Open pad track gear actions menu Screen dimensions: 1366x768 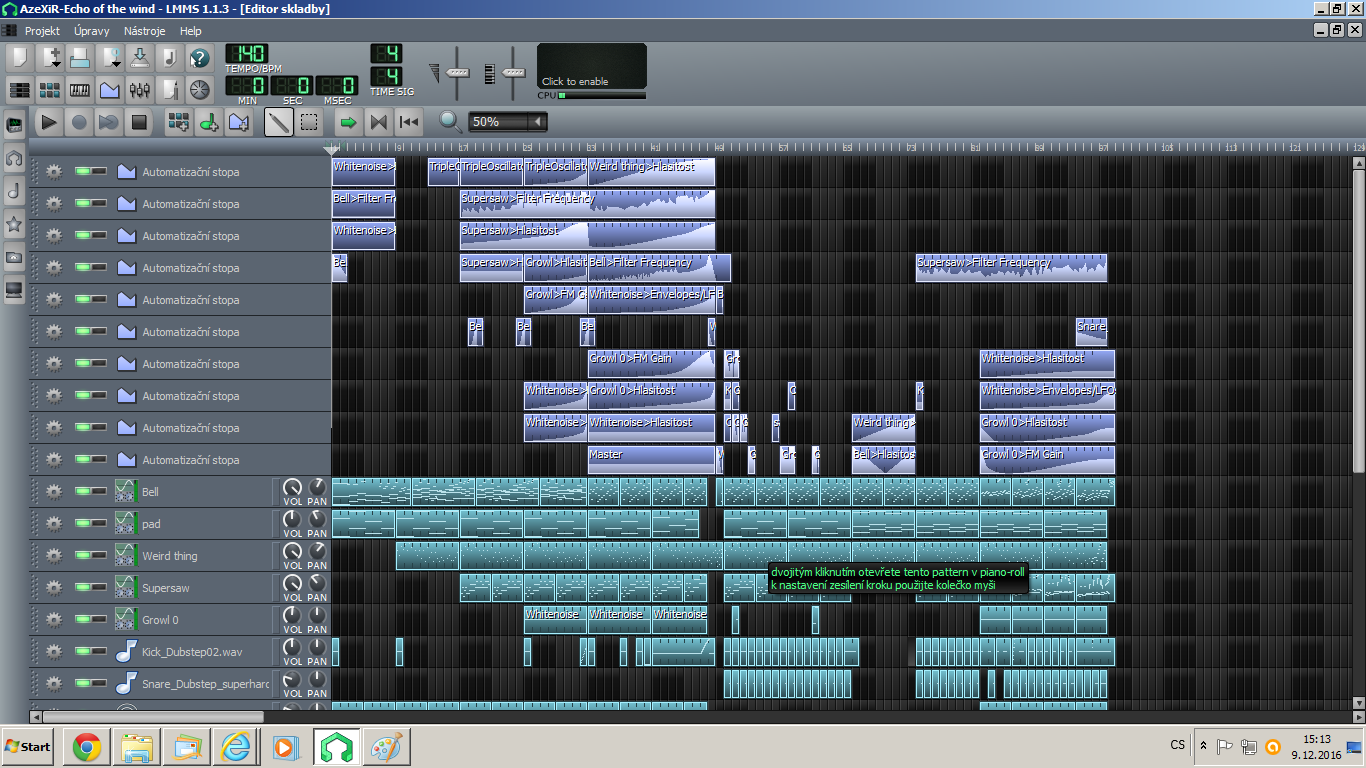53,523
